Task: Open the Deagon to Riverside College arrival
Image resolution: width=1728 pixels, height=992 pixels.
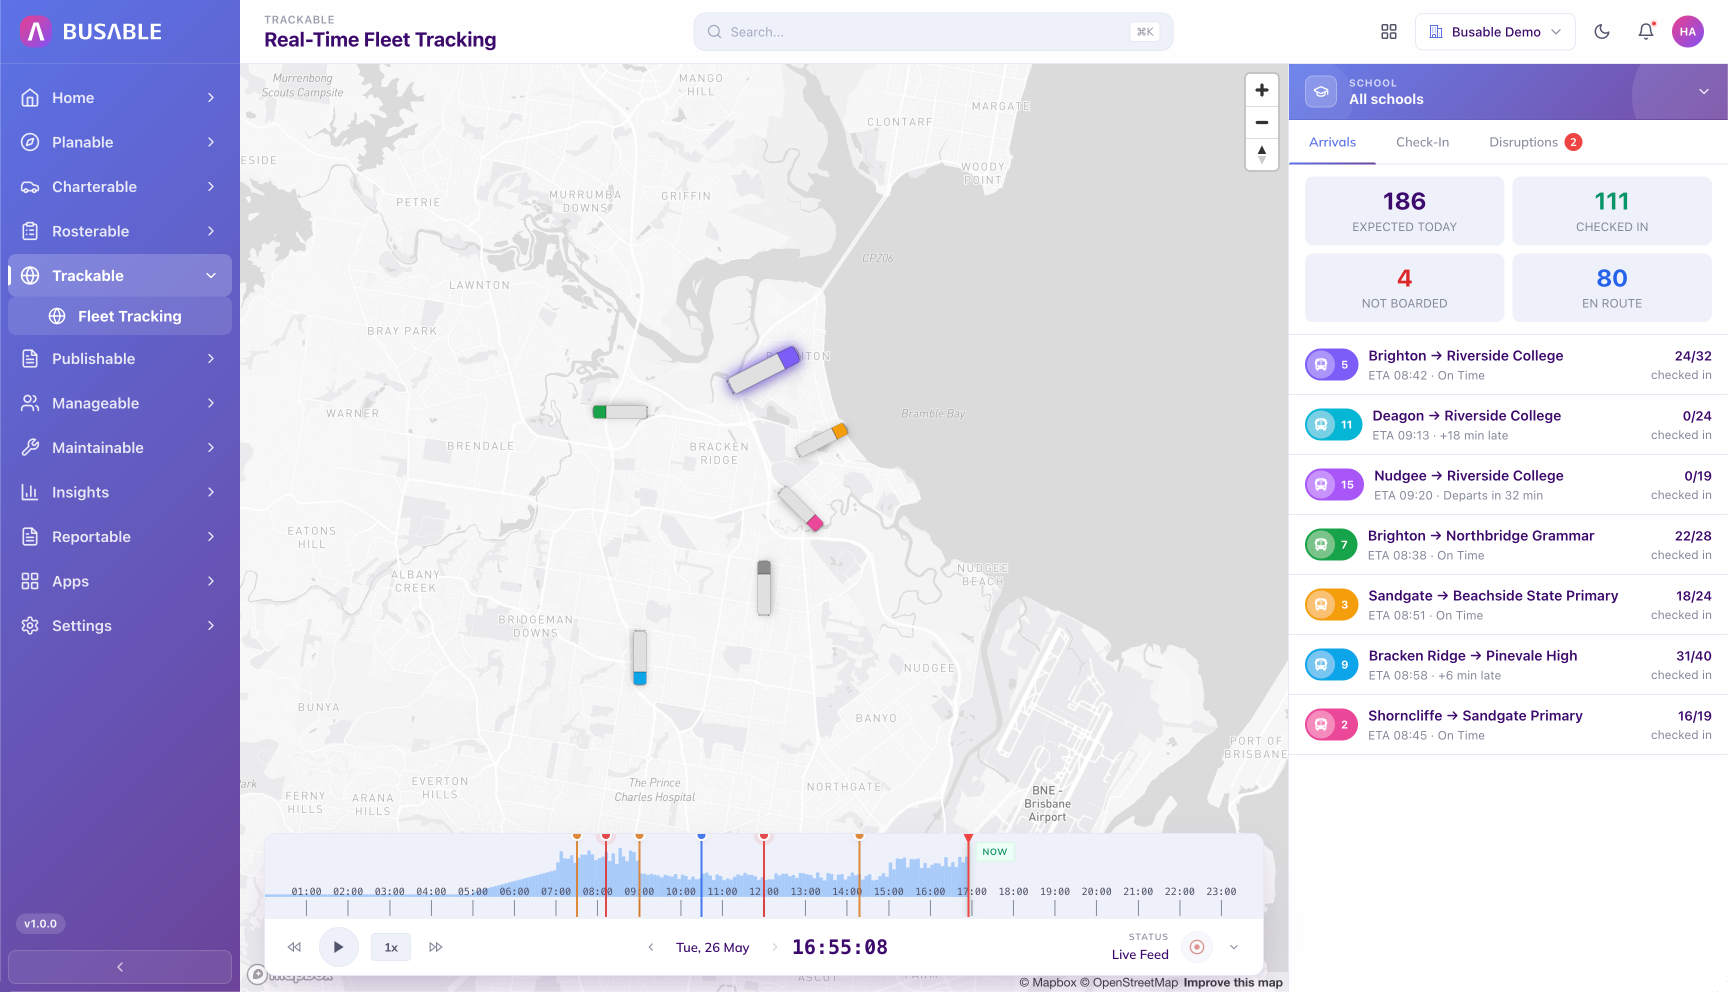Action: (1508, 425)
